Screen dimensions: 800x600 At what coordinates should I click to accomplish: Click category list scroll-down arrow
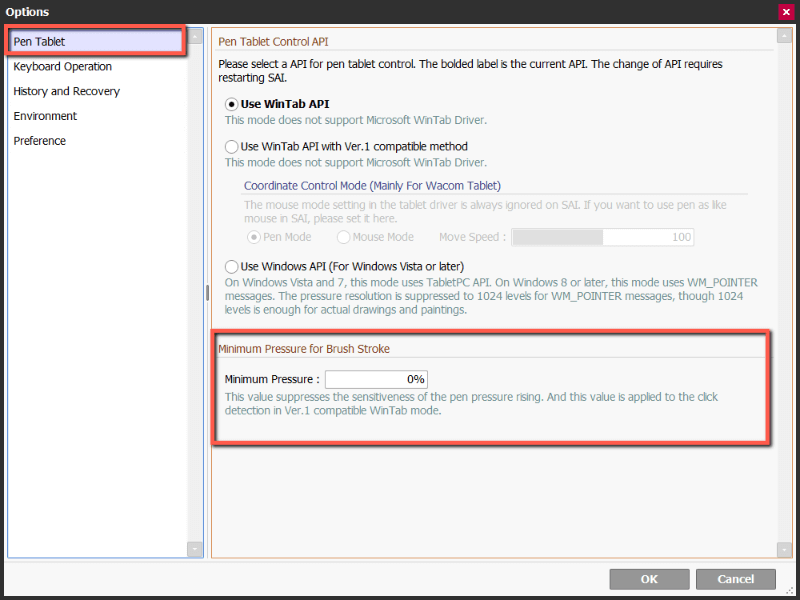pyautogui.click(x=195, y=549)
